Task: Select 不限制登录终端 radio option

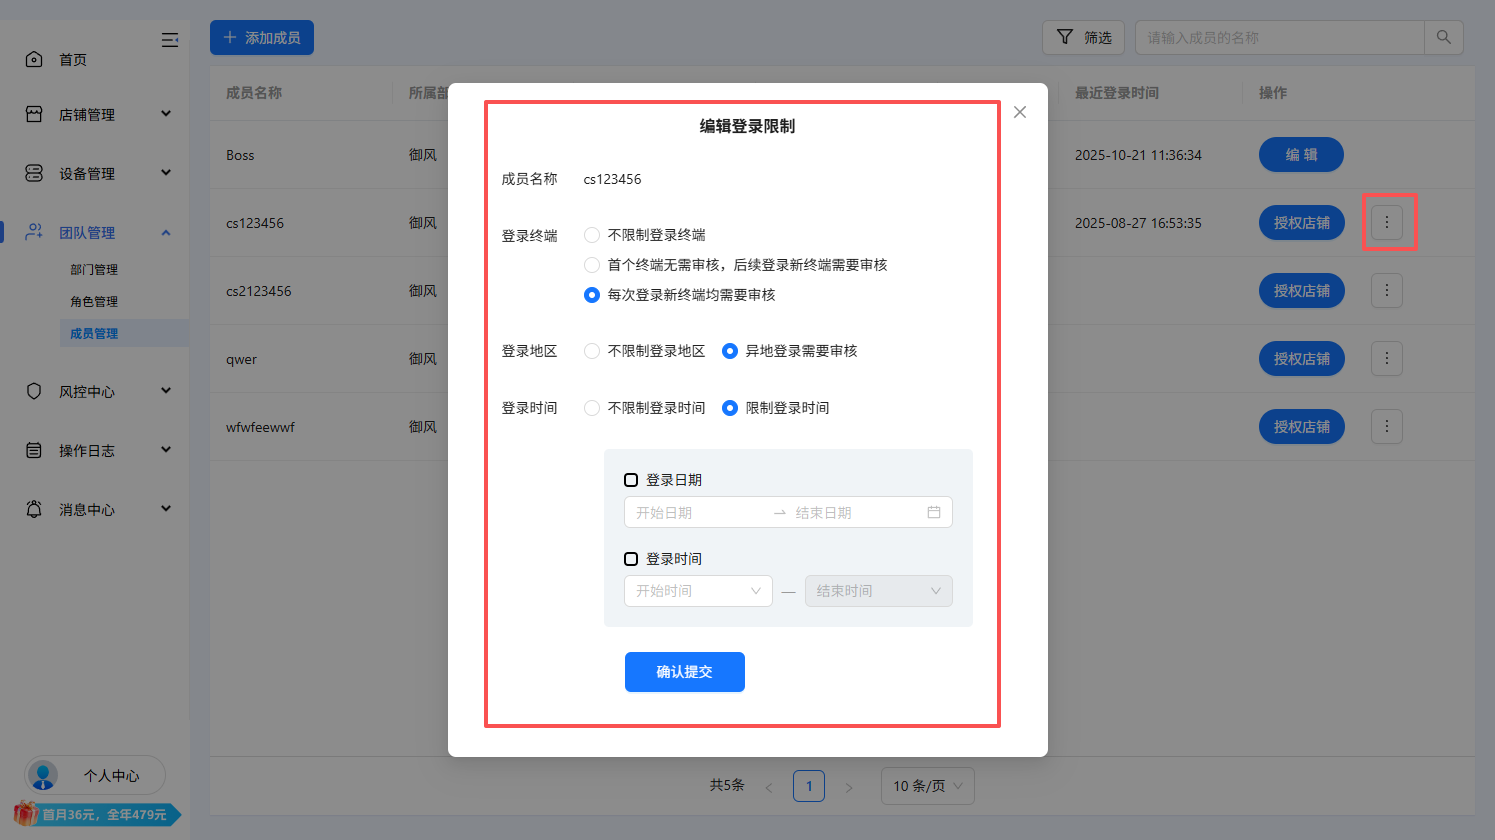Action: (591, 234)
